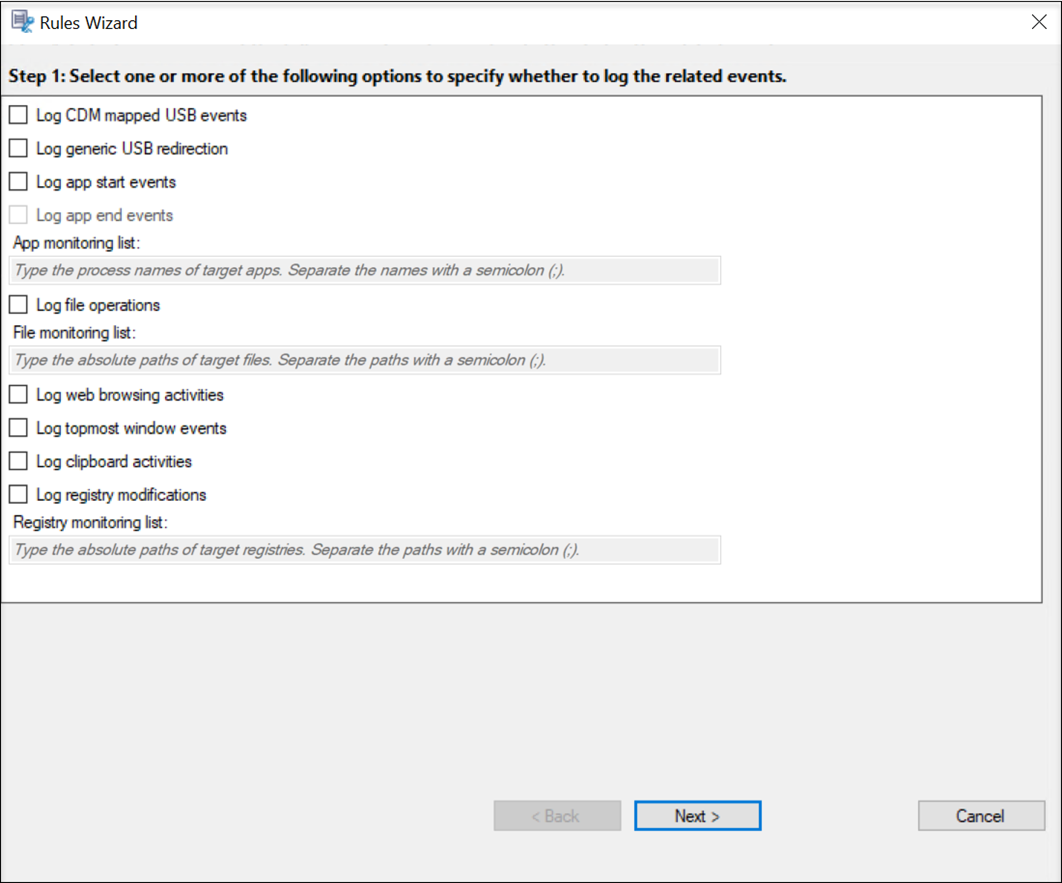The height and width of the screenshot is (883, 1062).
Task: Focus the File monitoring list input box
Action: (x=364, y=360)
